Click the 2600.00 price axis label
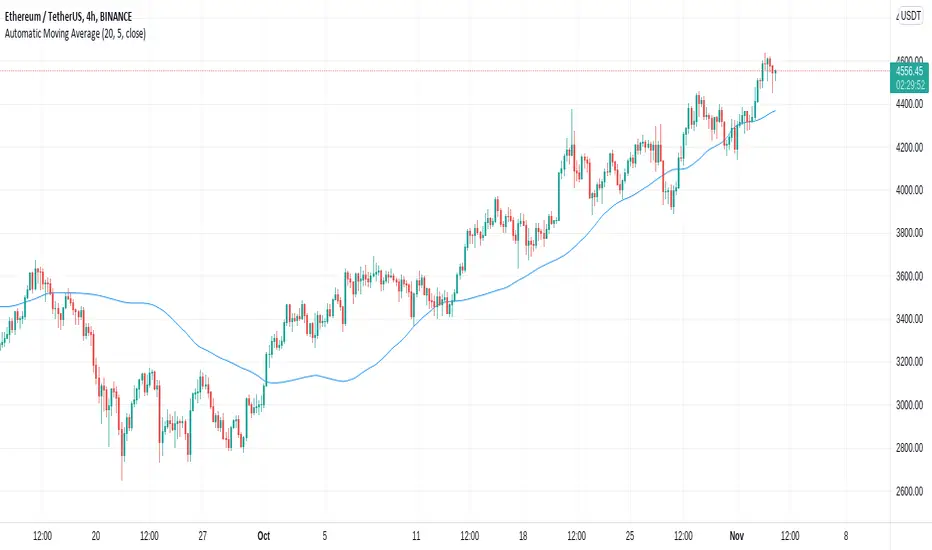The height and width of the screenshot is (550, 932). (908, 491)
